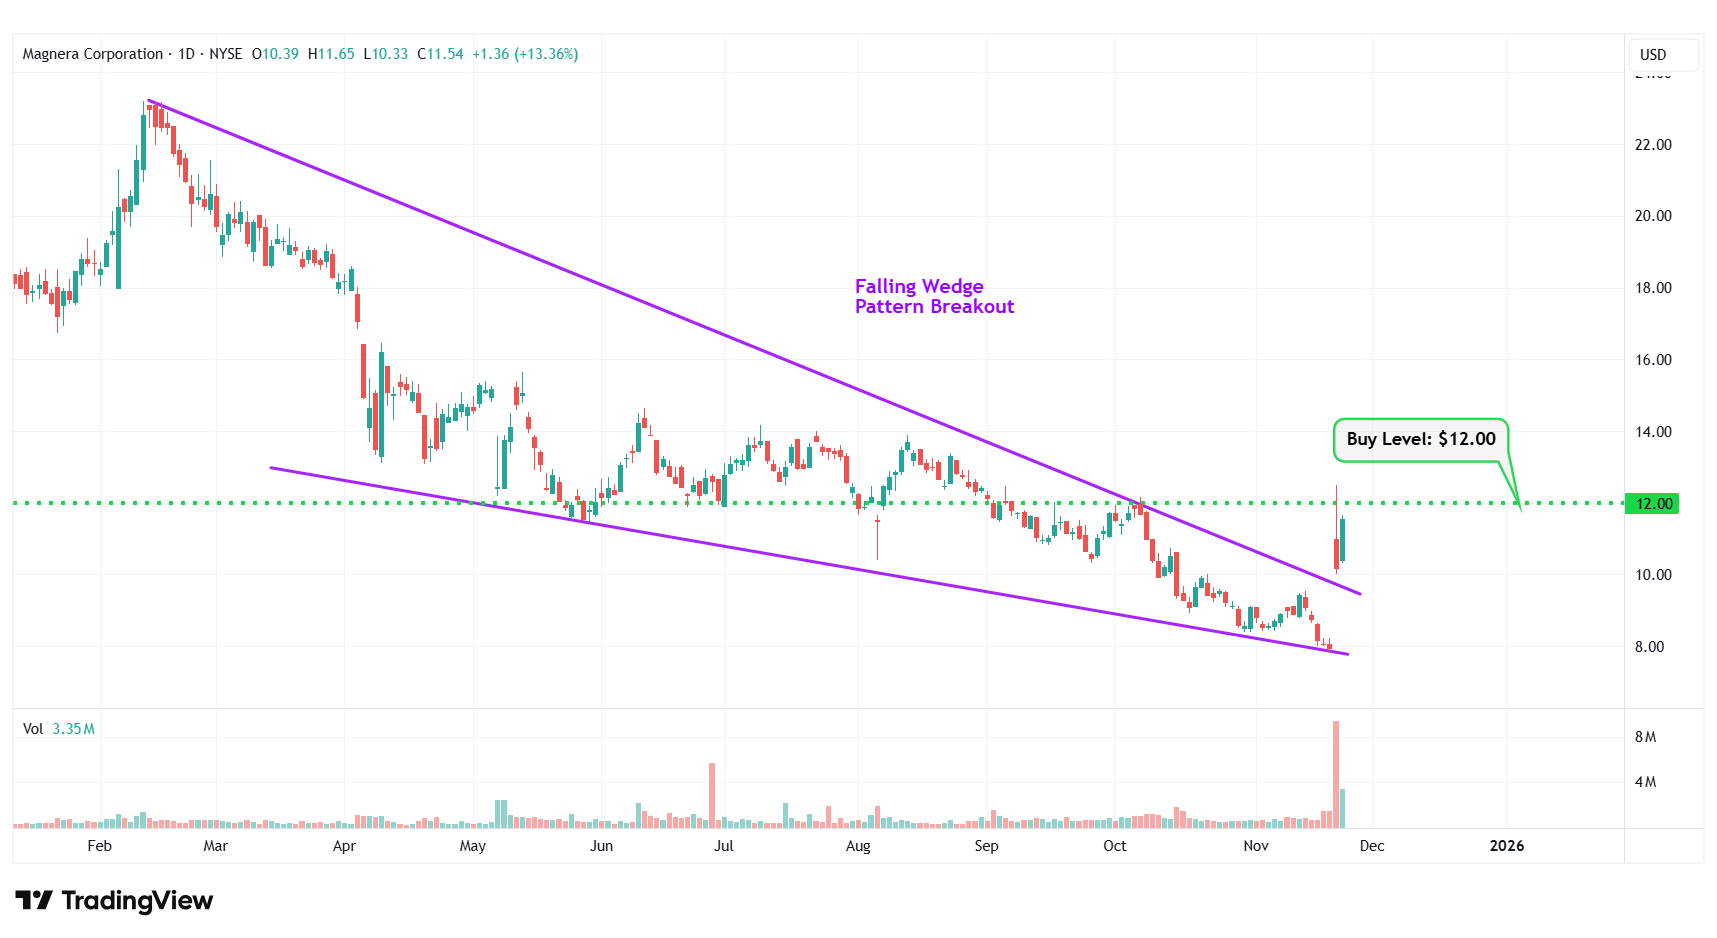Image resolution: width=1717 pixels, height=938 pixels.
Task: Click the 22.00 price axis label
Action: pyautogui.click(x=1652, y=145)
